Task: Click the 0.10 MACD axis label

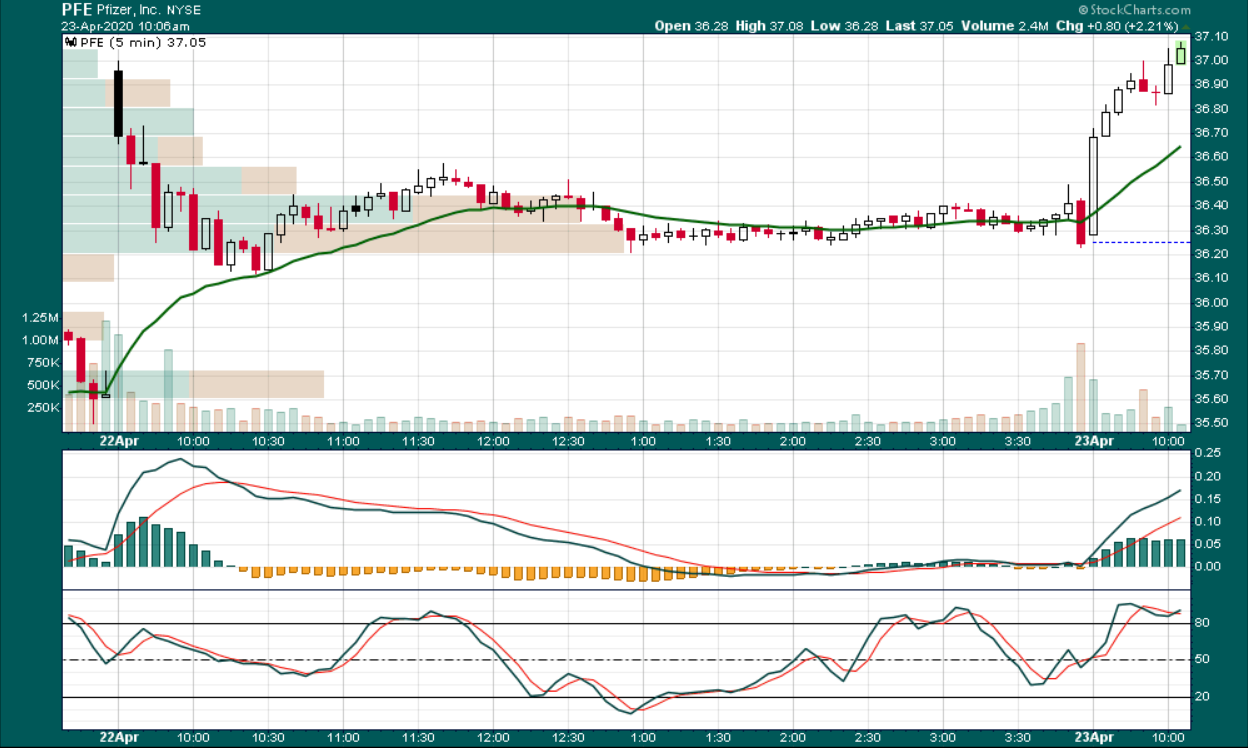Action: point(1208,521)
